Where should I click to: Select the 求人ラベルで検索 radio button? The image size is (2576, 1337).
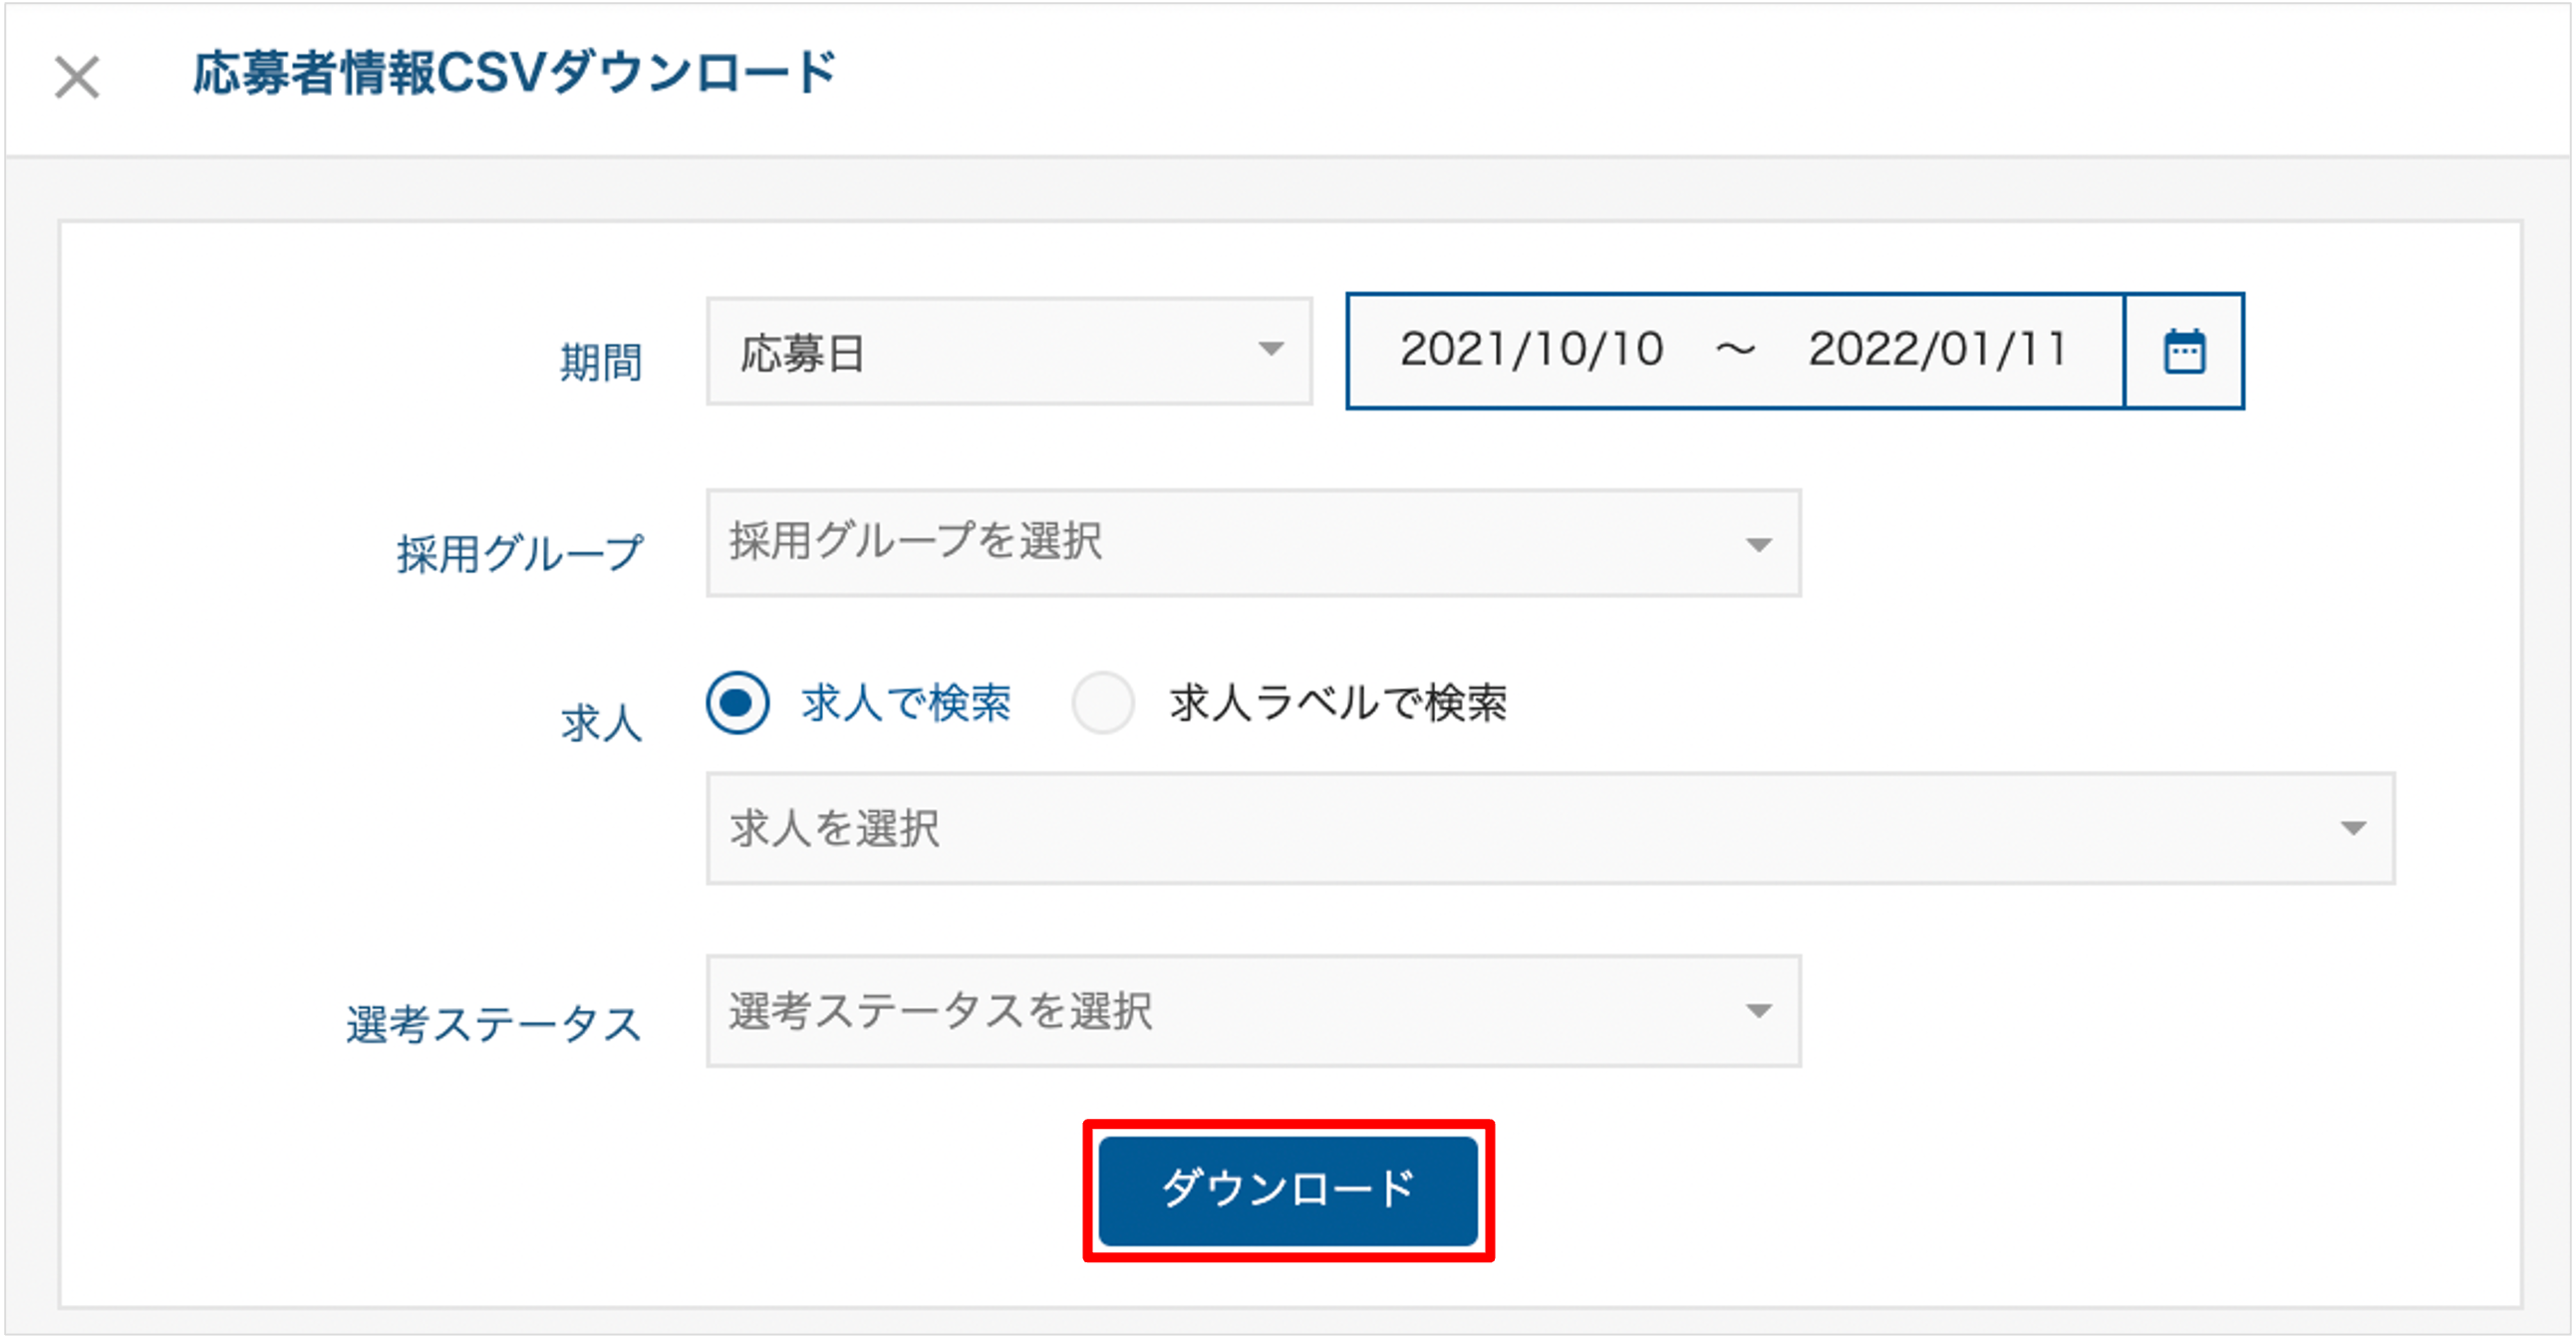[1102, 703]
